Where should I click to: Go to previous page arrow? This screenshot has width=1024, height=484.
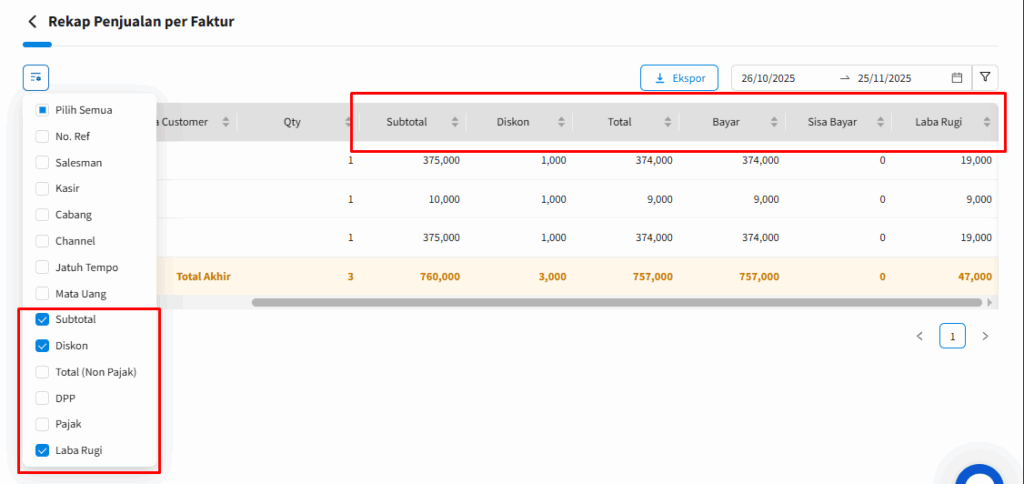(x=919, y=337)
